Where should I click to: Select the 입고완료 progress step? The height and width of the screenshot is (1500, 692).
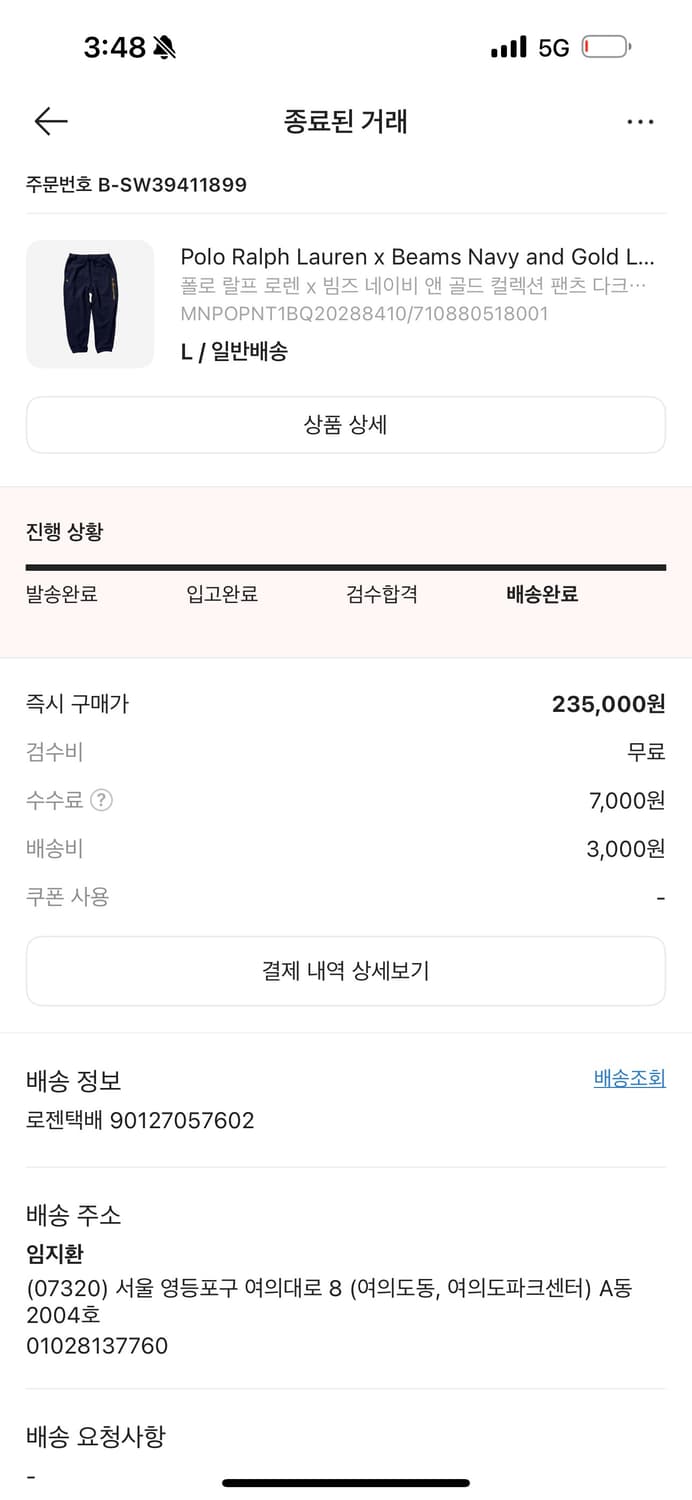click(222, 593)
